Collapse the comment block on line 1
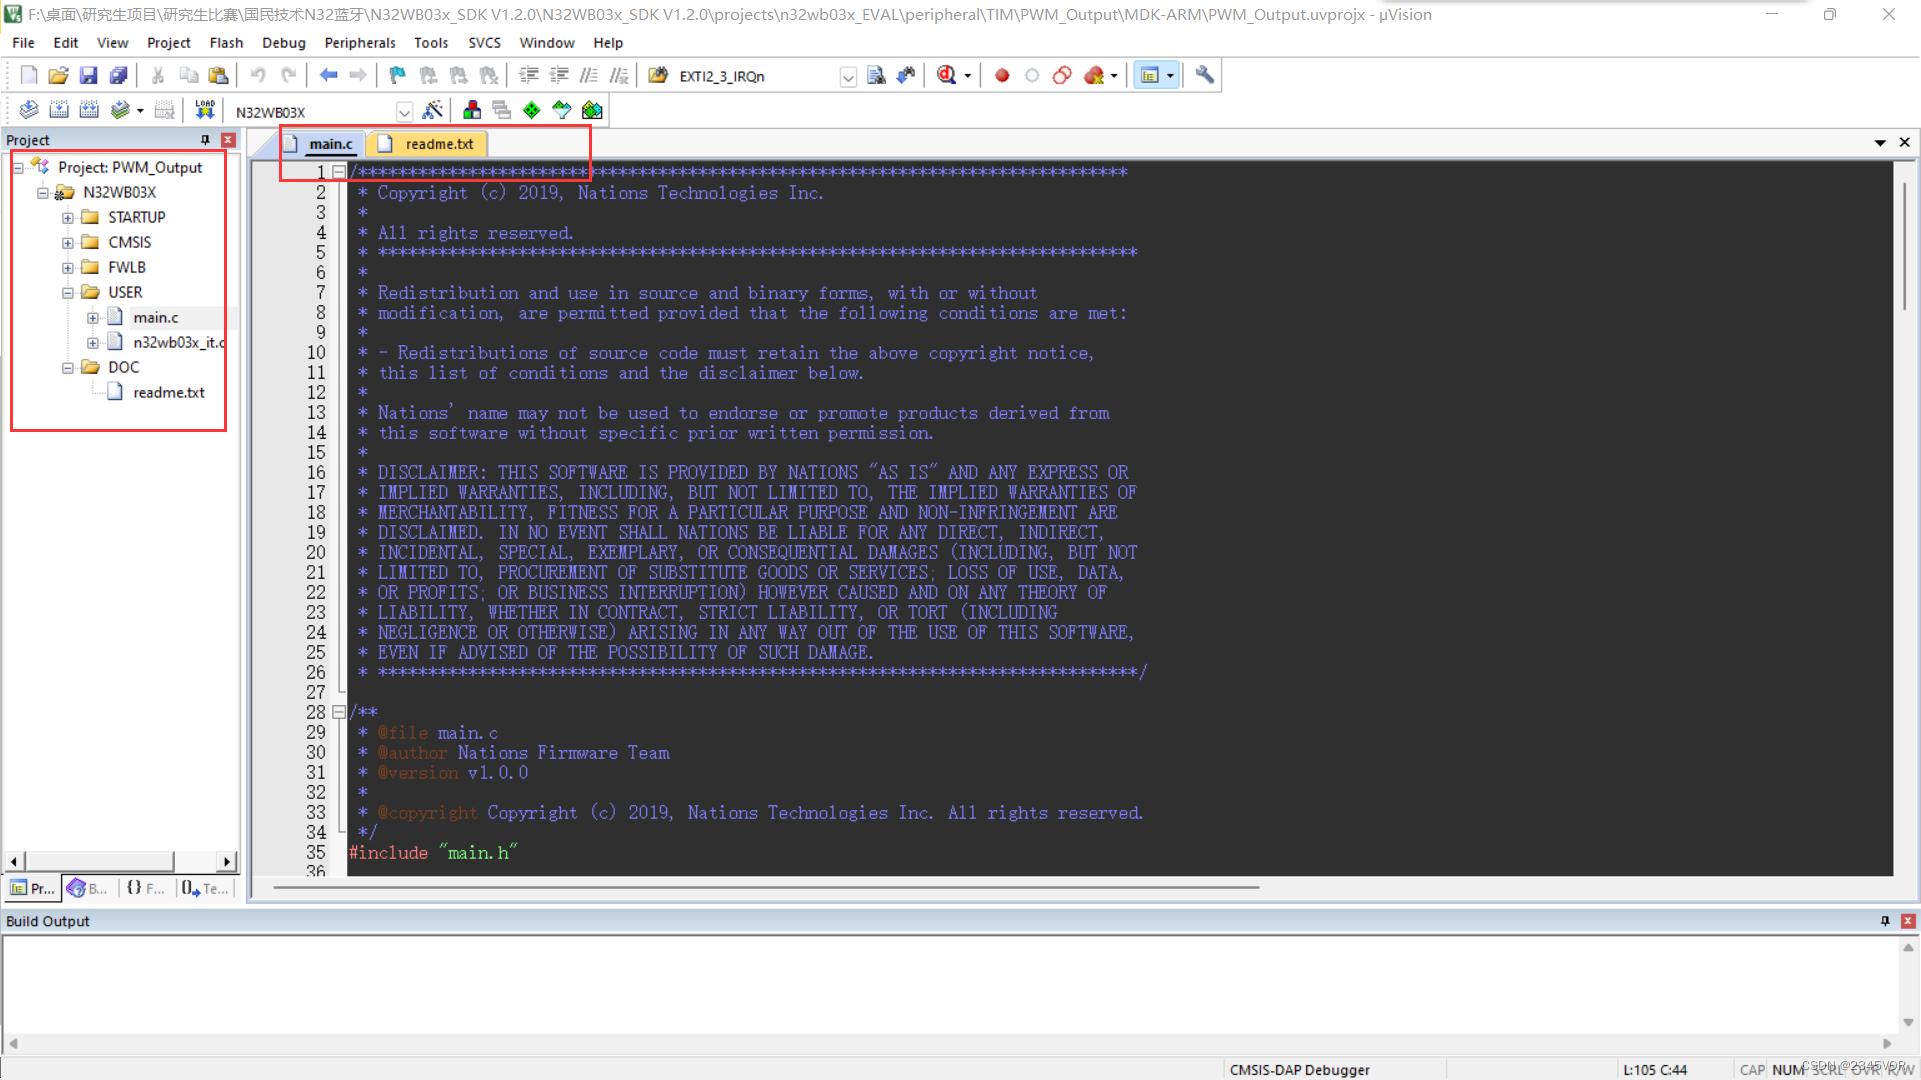1921x1080 pixels. [x=339, y=172]
